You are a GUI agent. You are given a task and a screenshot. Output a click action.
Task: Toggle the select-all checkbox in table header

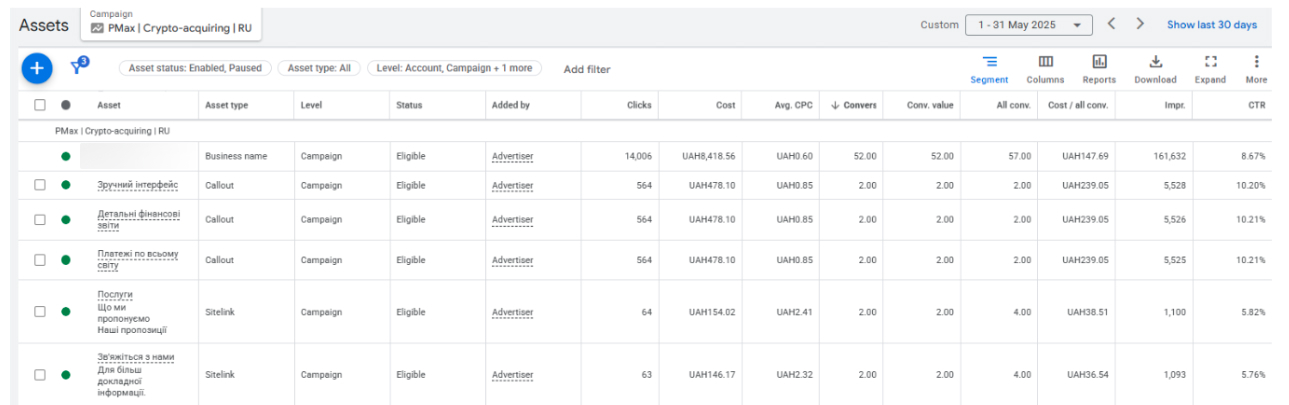pyautogui.click(x=40, y=105)
